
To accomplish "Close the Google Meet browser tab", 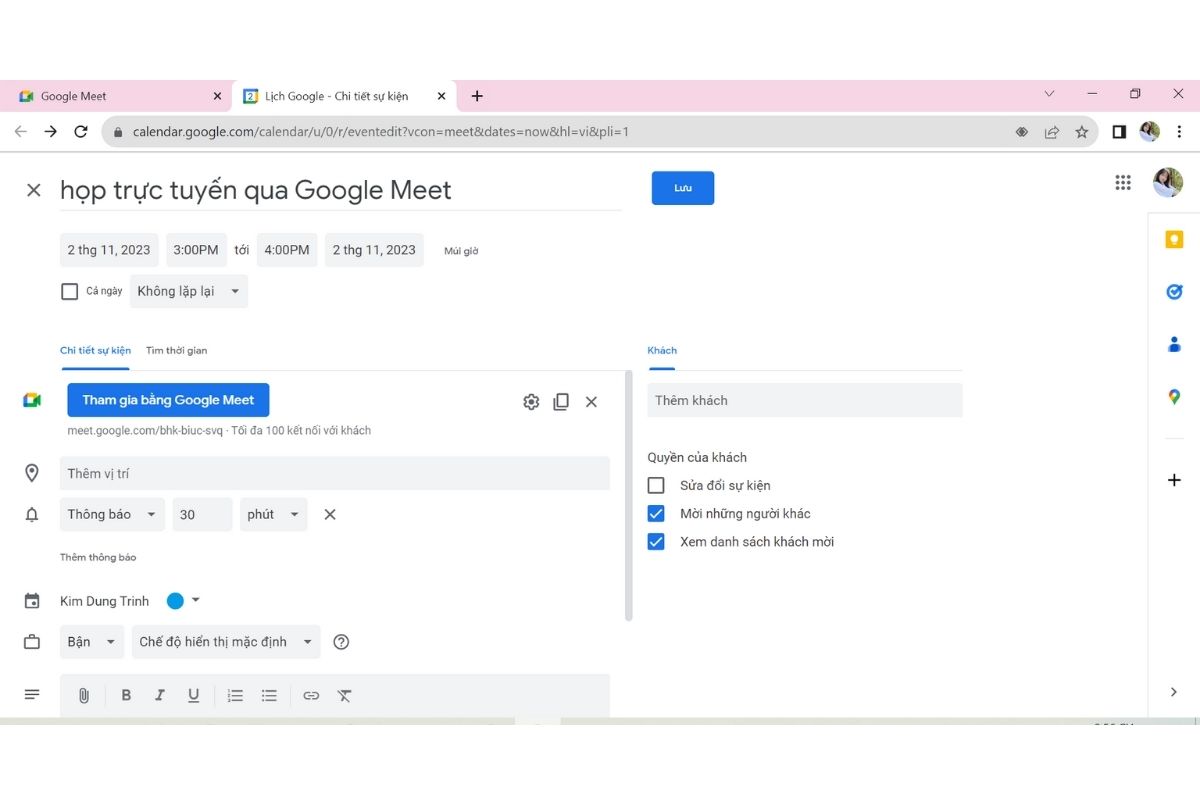I will tap(217, 96).
